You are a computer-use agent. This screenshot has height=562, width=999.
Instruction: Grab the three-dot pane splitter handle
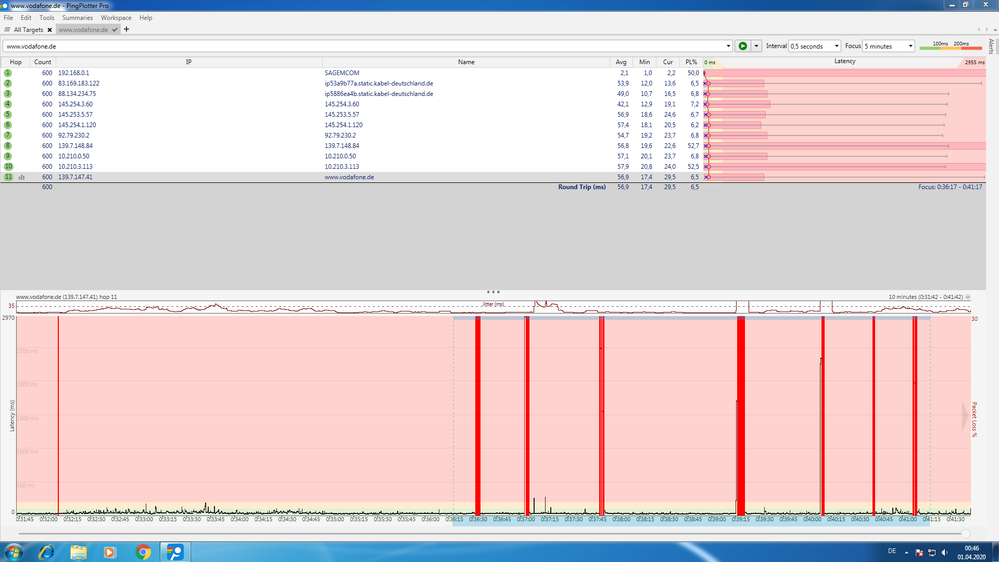(x=493, y=292)
